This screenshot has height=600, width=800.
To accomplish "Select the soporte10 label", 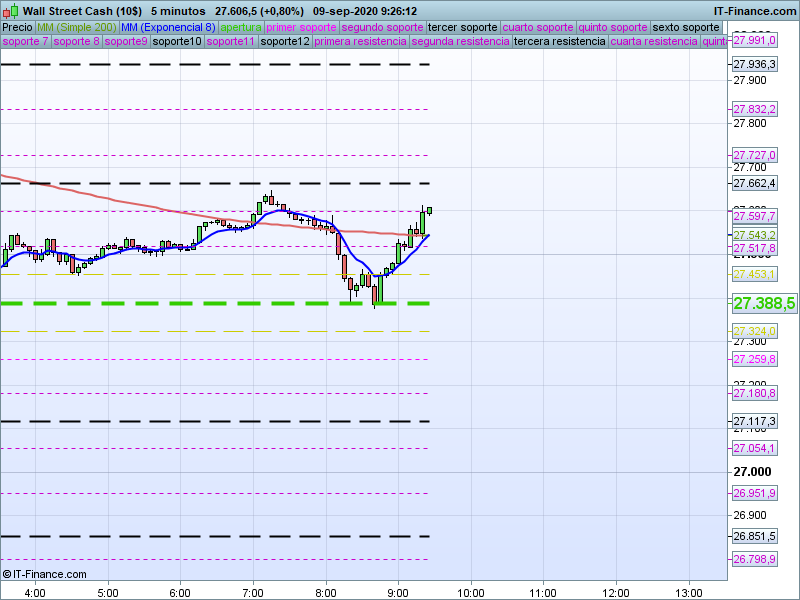I will click(x=177, y=41).
